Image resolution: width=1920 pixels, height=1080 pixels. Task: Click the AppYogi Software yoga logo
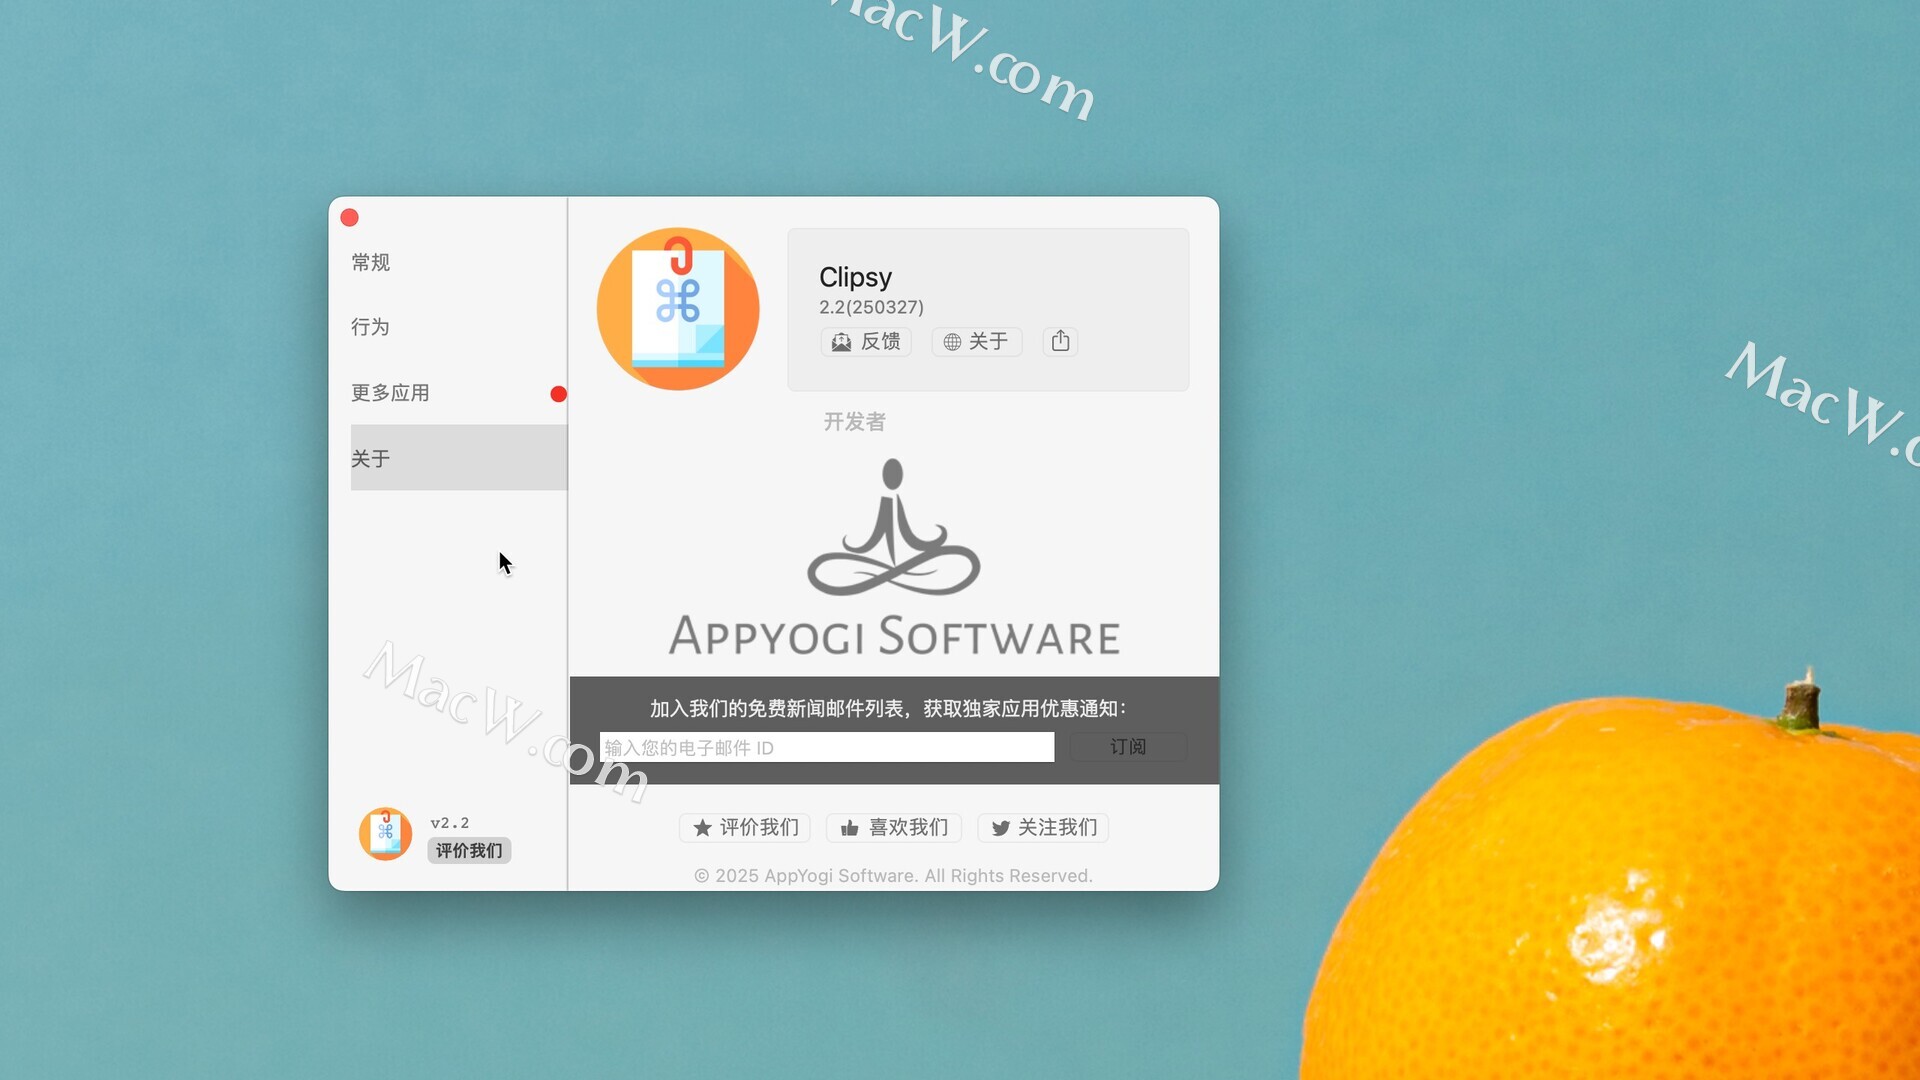(x=893, y=527)
